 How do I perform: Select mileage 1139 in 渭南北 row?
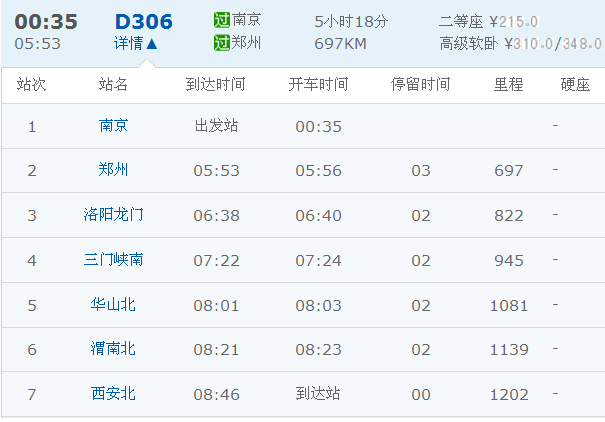(509, 350)
